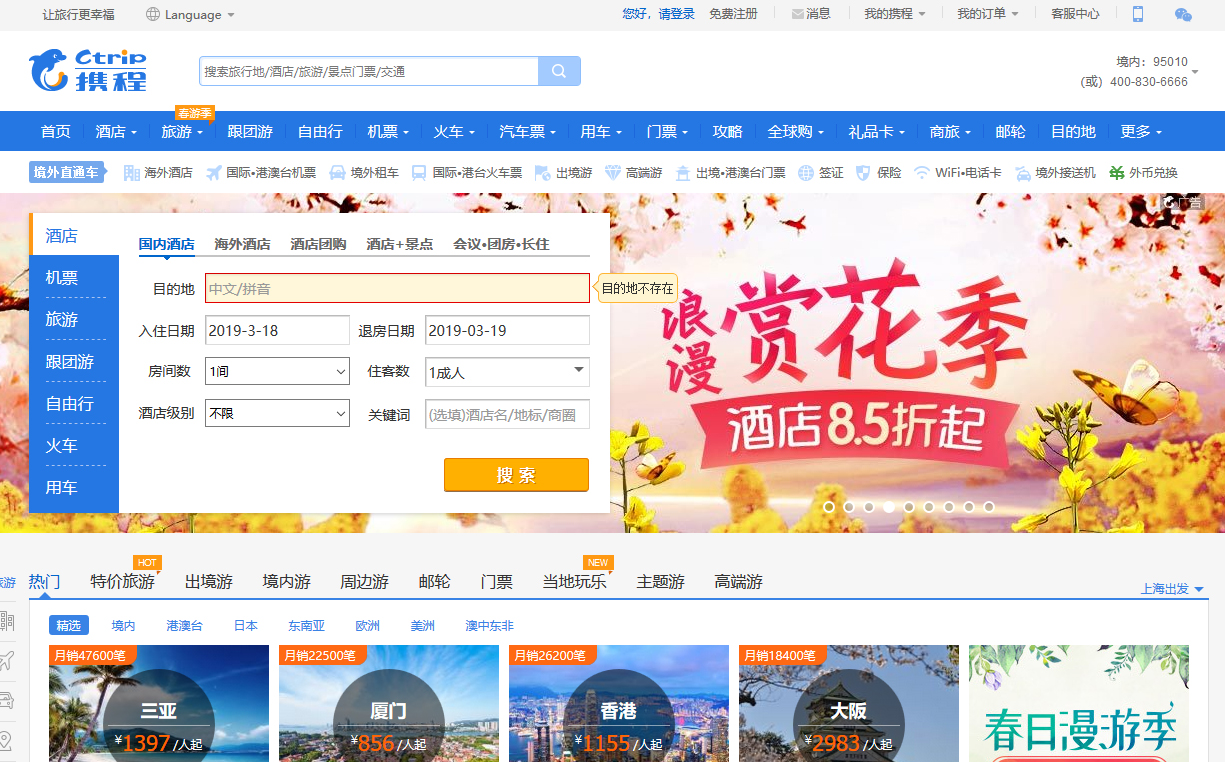Switch to the fifth banner carousel dot

pos(909,507)
